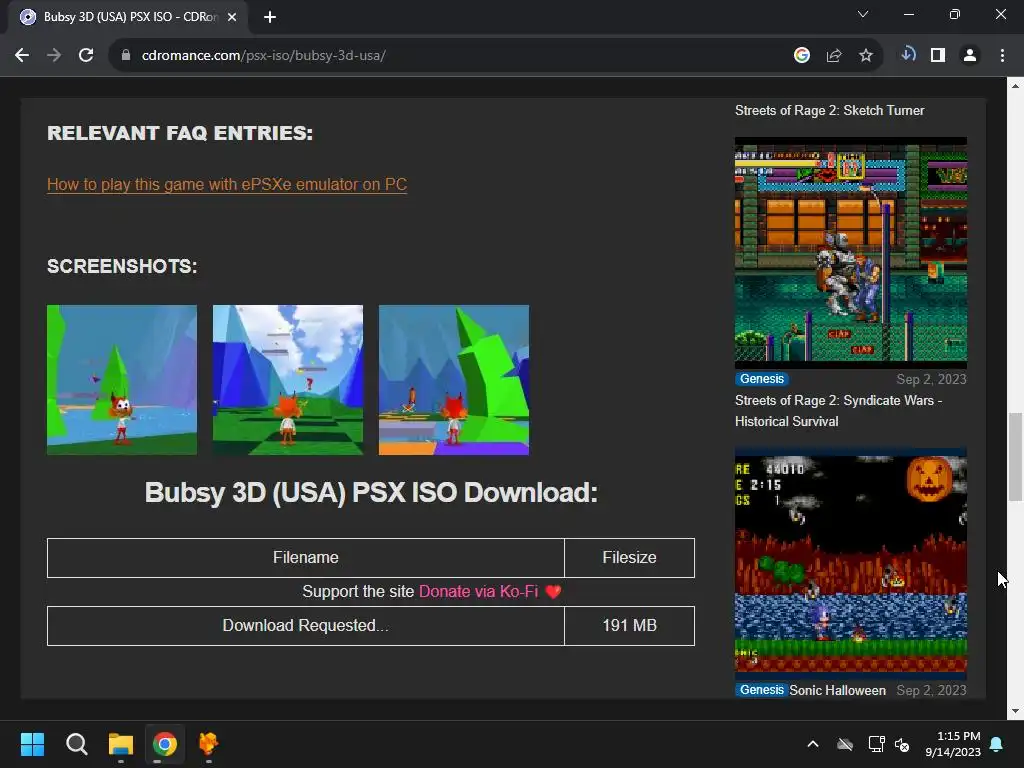Click the scrollbar down arrow
Viewport: 1024px width, 768px height.
click(1015, 711)
